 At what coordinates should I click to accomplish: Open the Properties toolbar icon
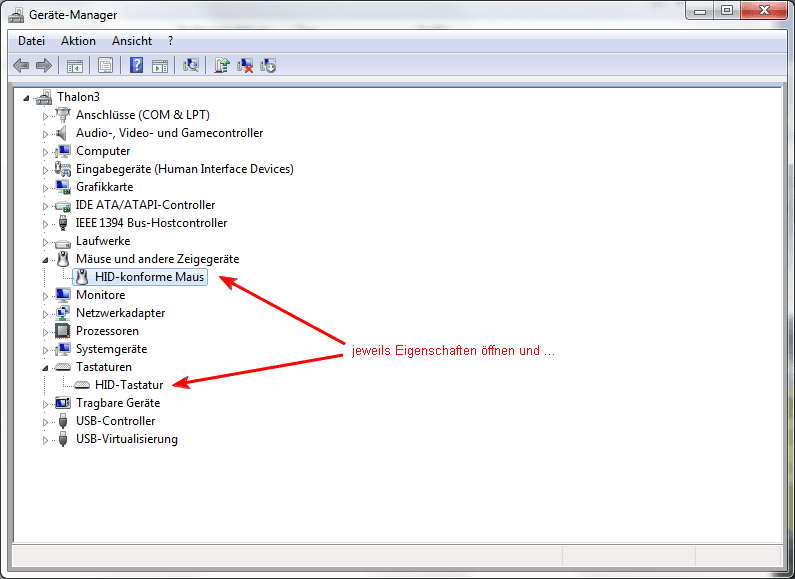click(x=105, y=65)
